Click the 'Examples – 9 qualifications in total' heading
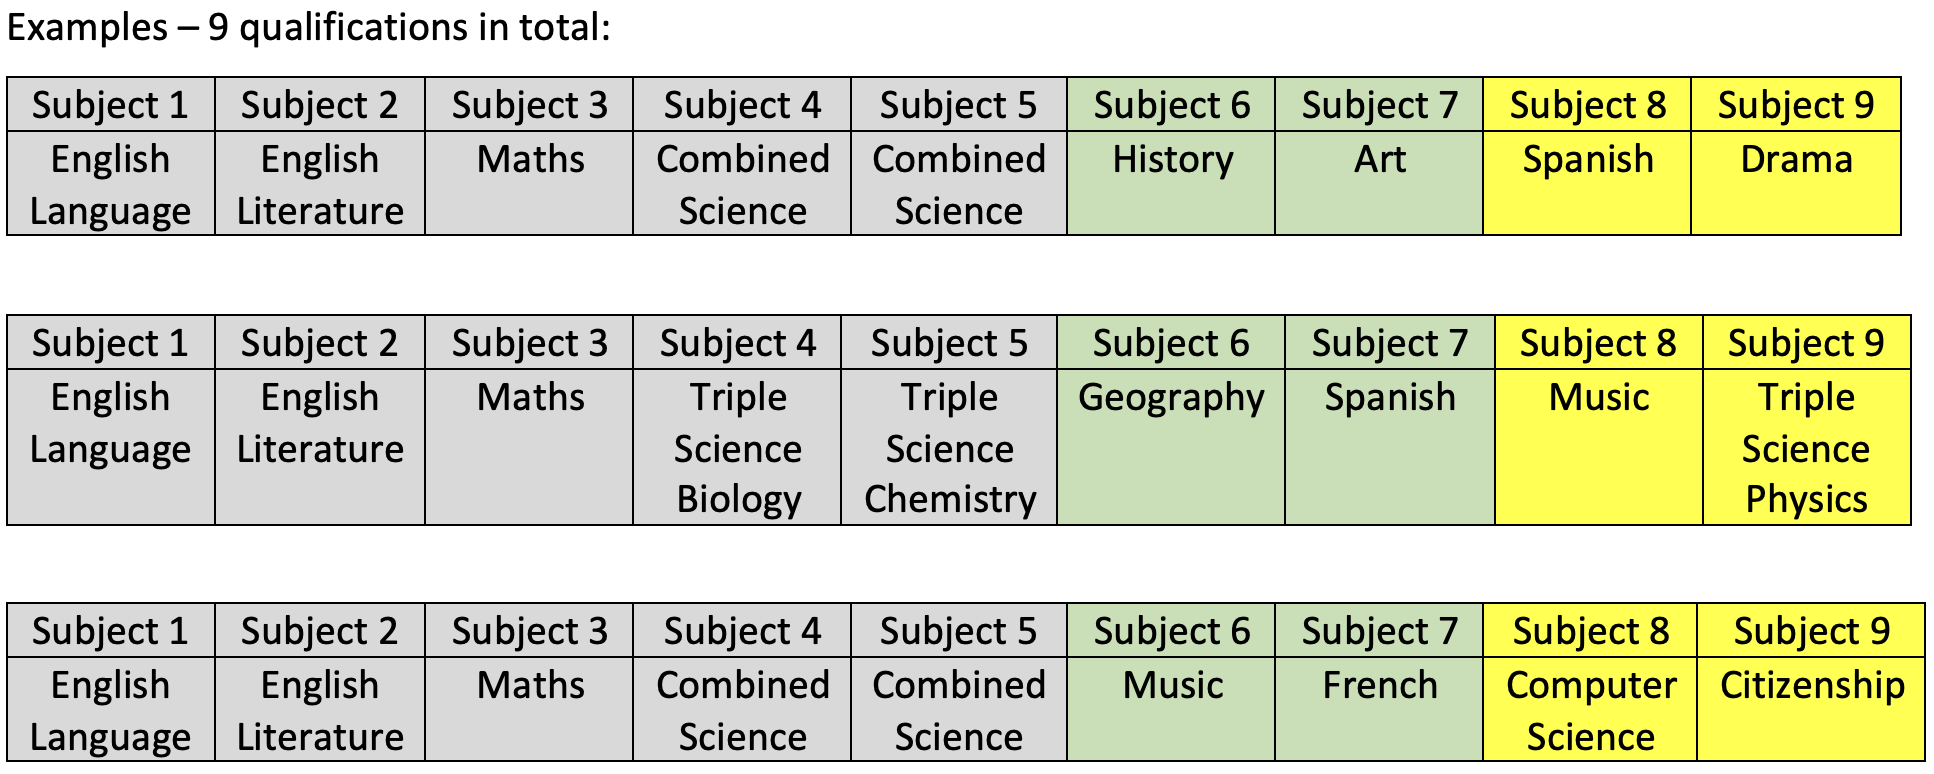The width and height of the screenshot is (1934, 774). 308,27
